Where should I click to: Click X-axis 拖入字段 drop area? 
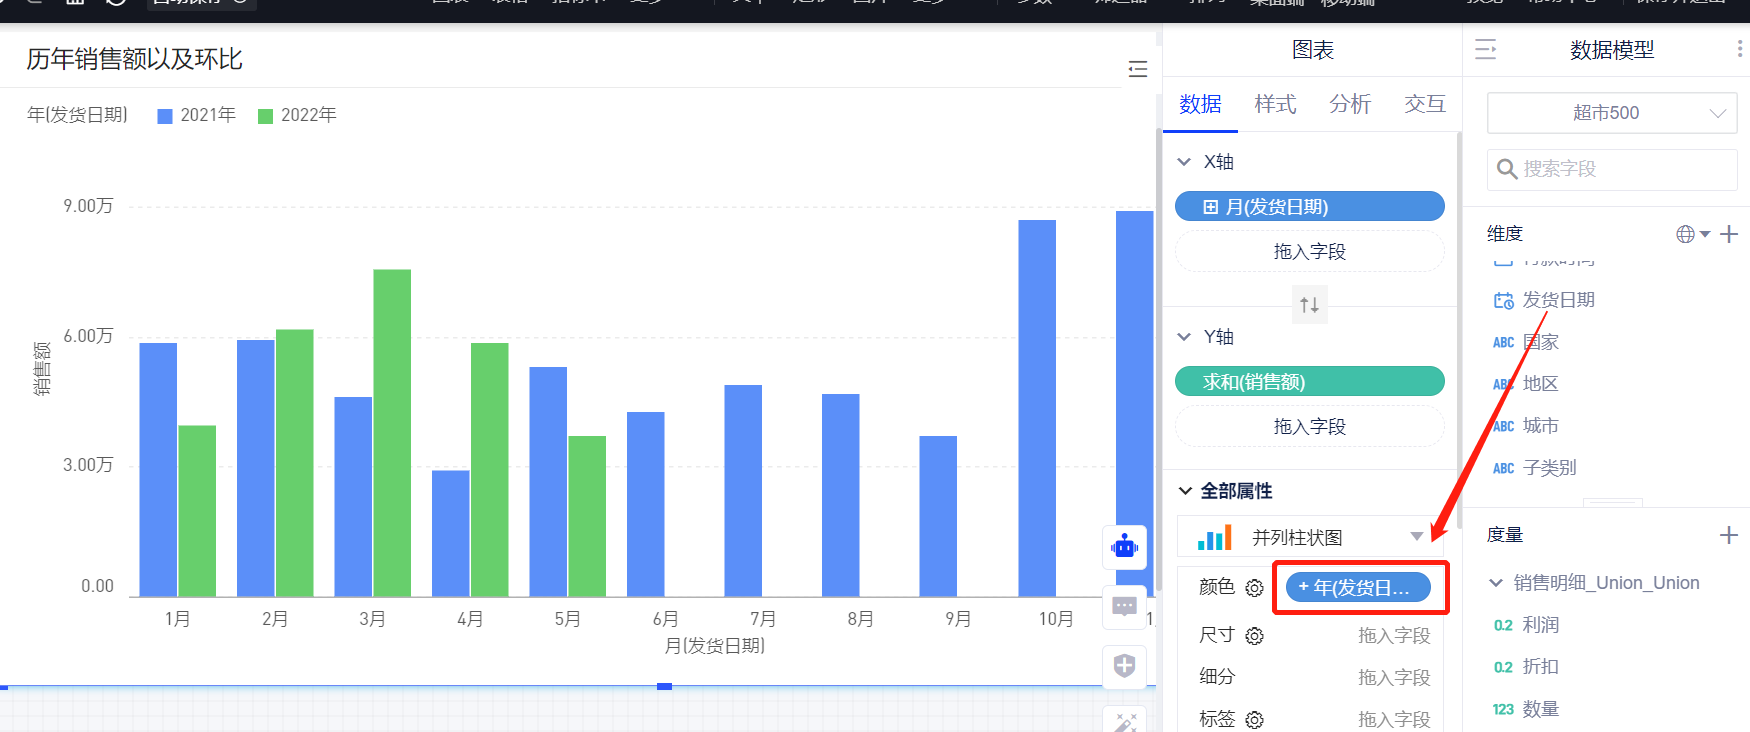1309,252
